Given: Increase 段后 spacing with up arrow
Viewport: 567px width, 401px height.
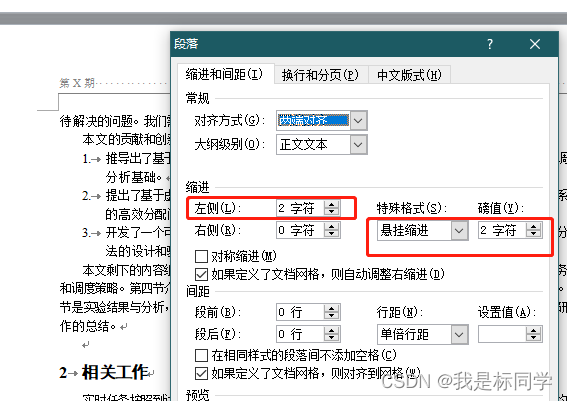Looking at the screenshot, I should pos(331,330).
